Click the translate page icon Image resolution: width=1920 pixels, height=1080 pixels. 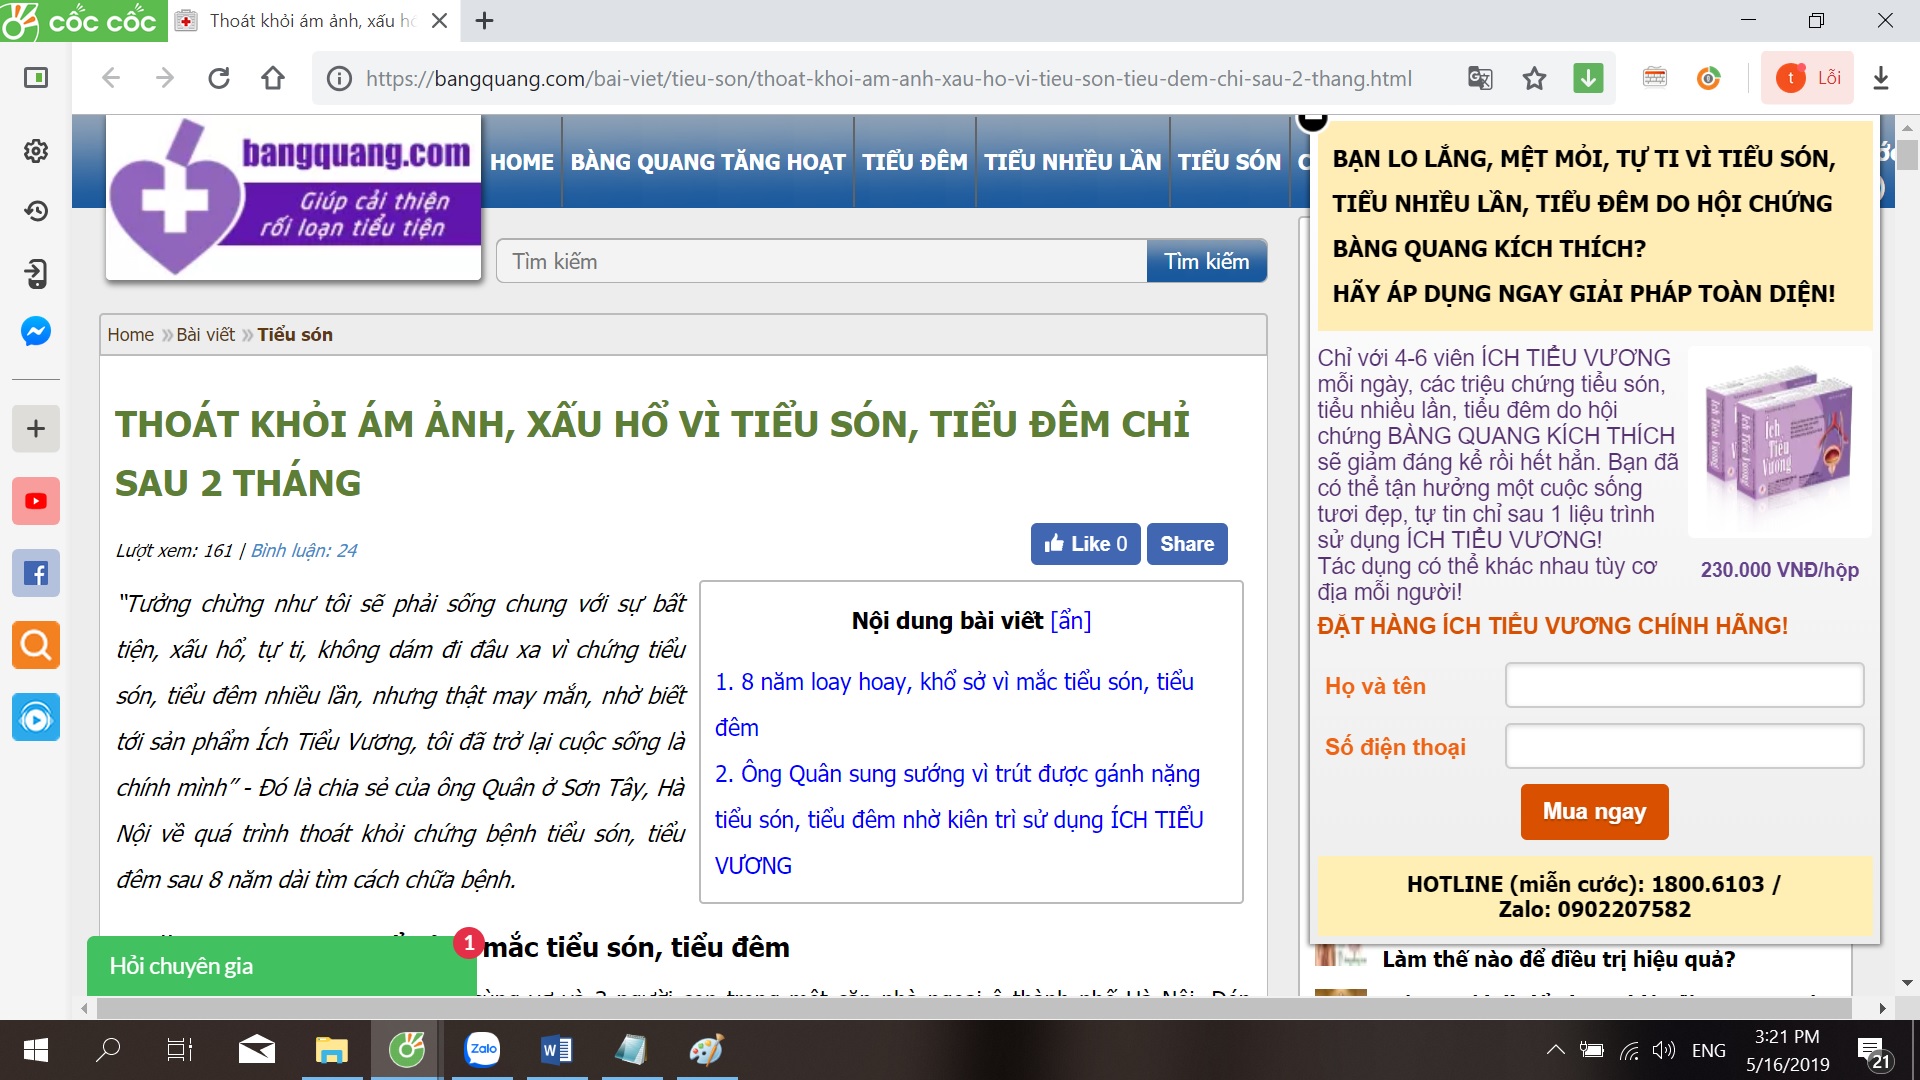click(1480, 78)
